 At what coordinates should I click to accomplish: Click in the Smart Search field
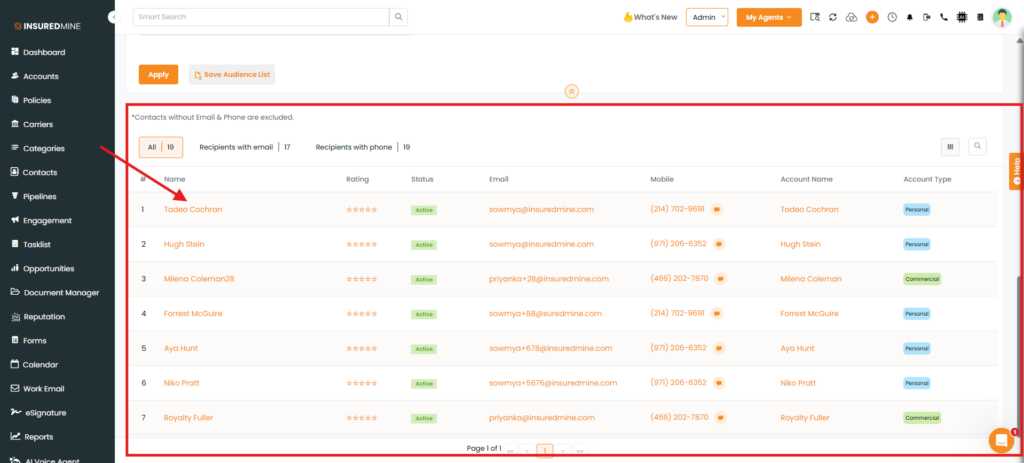[260, 17]
